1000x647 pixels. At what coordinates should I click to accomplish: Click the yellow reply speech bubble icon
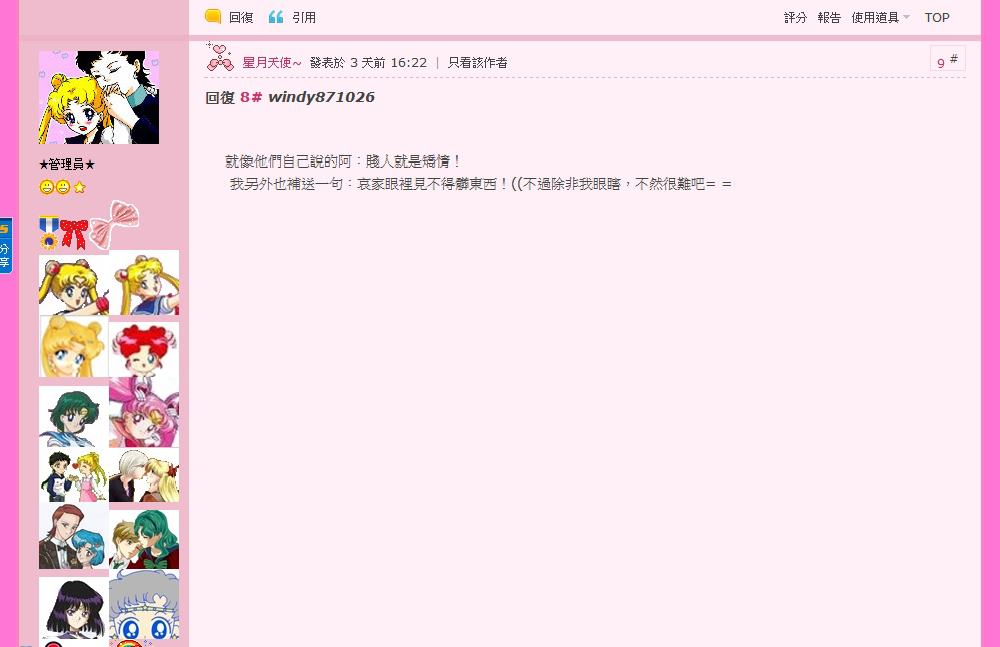[x=213, y=17]
